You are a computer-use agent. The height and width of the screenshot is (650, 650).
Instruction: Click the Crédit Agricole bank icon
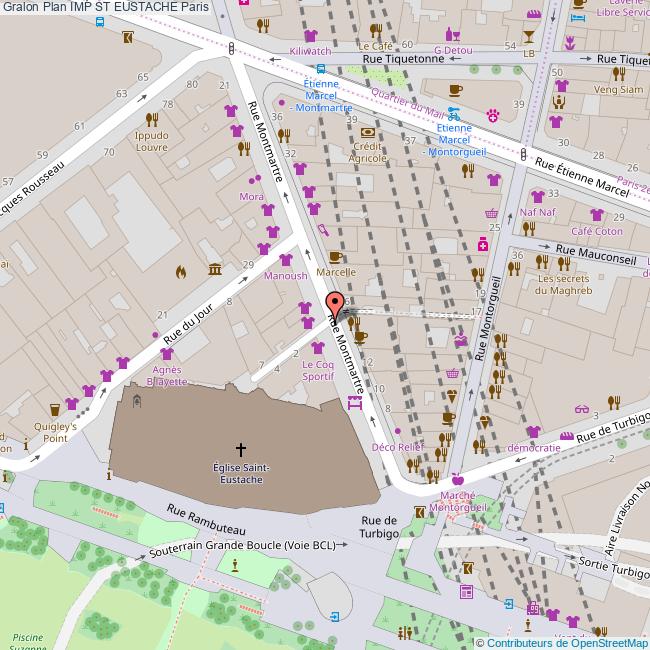[x=367, y=132]
